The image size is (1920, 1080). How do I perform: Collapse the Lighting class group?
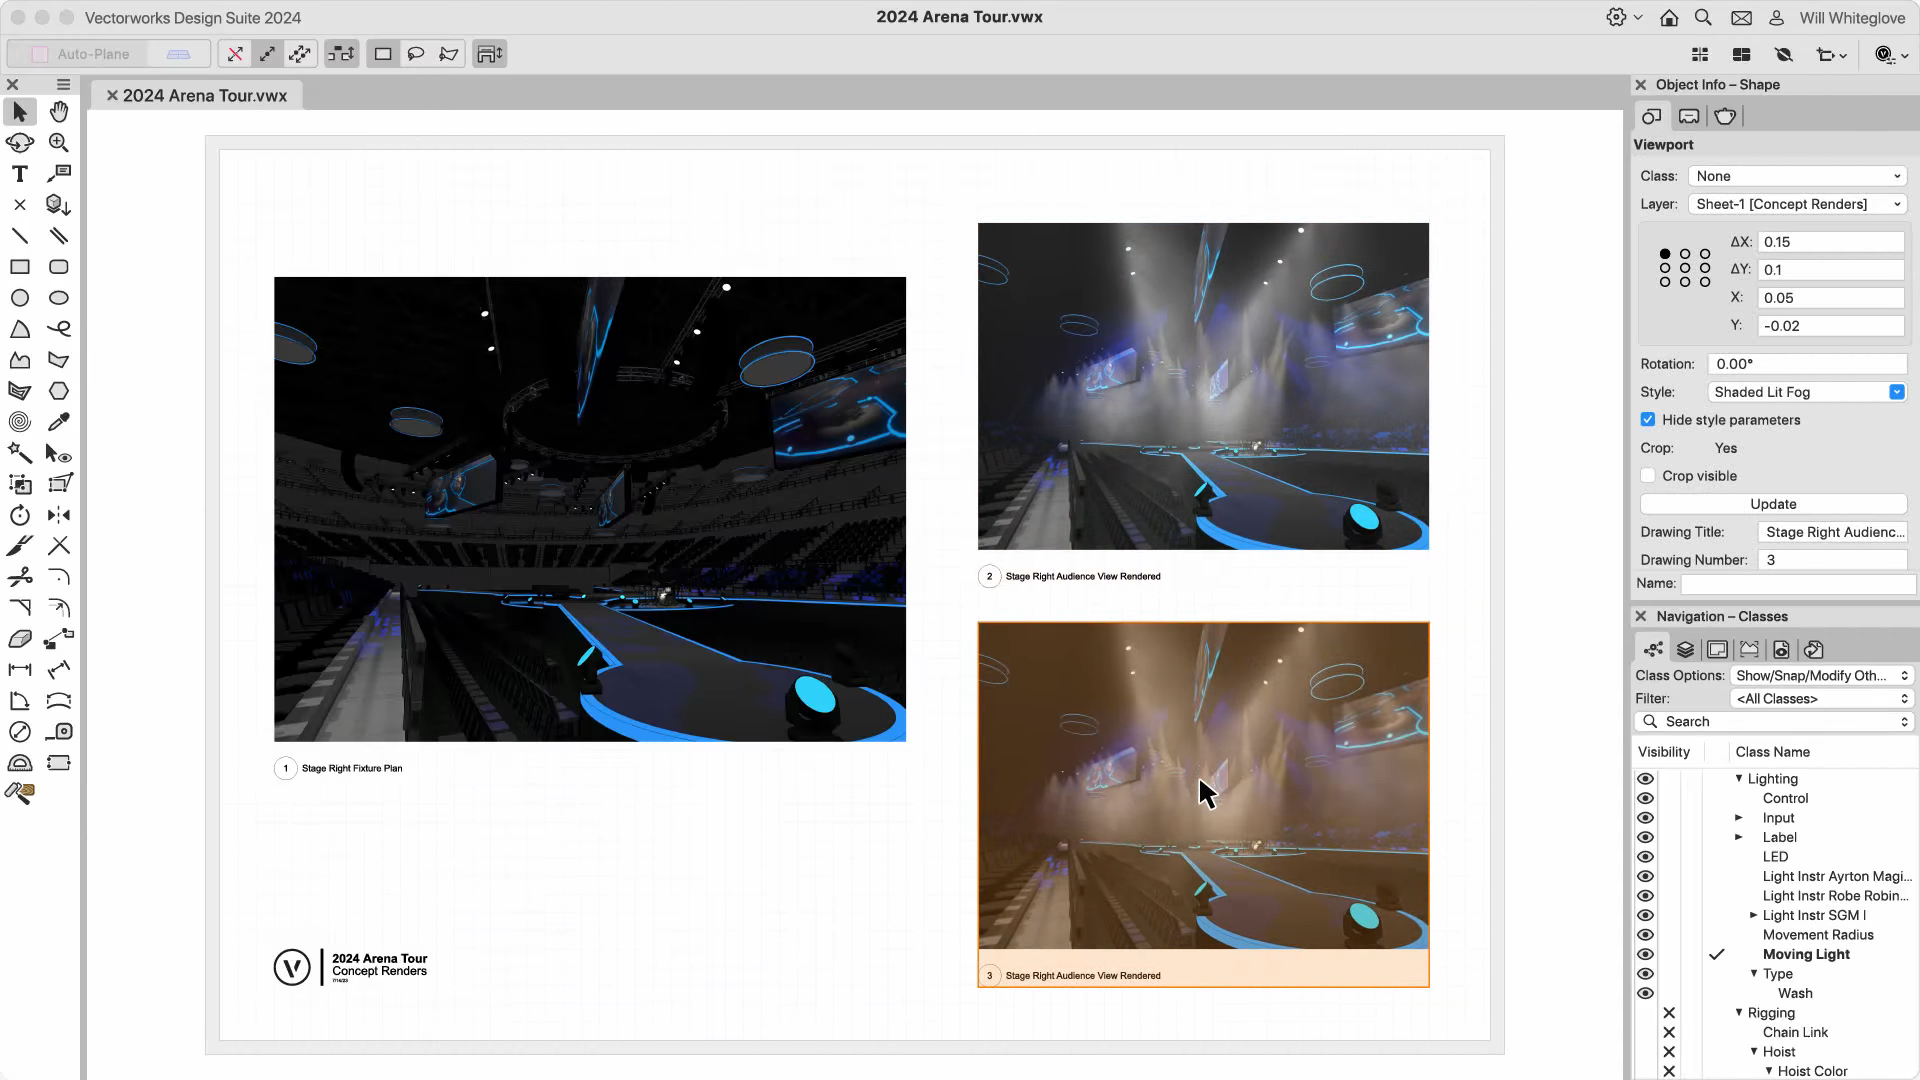1739,778
